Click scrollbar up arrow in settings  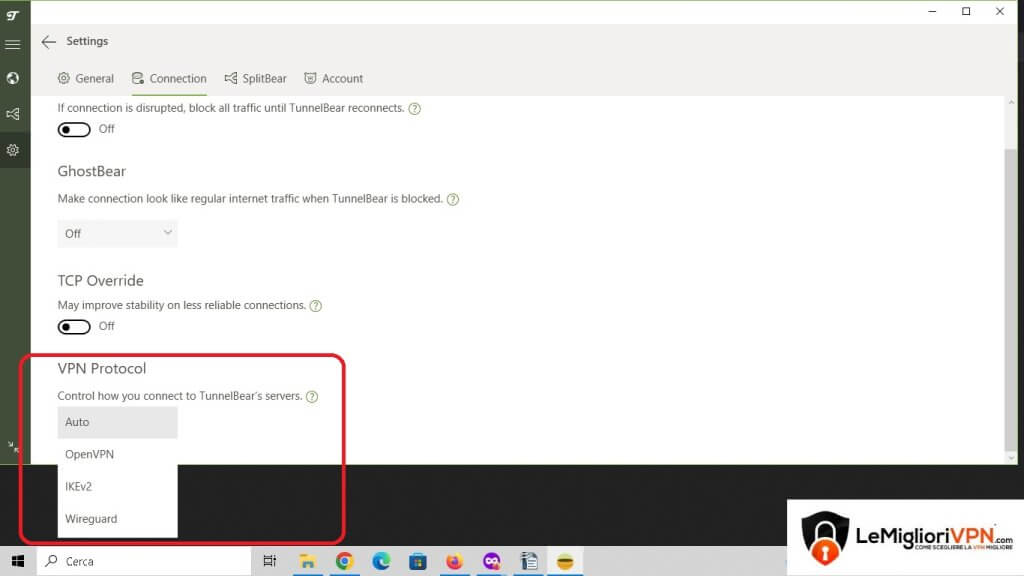tap(1011, 103)
